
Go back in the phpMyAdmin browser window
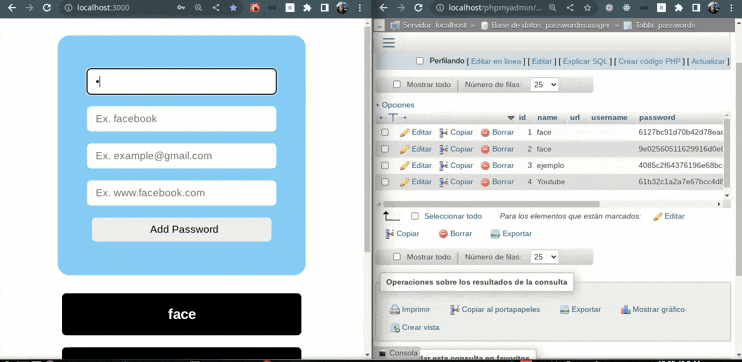384,8
